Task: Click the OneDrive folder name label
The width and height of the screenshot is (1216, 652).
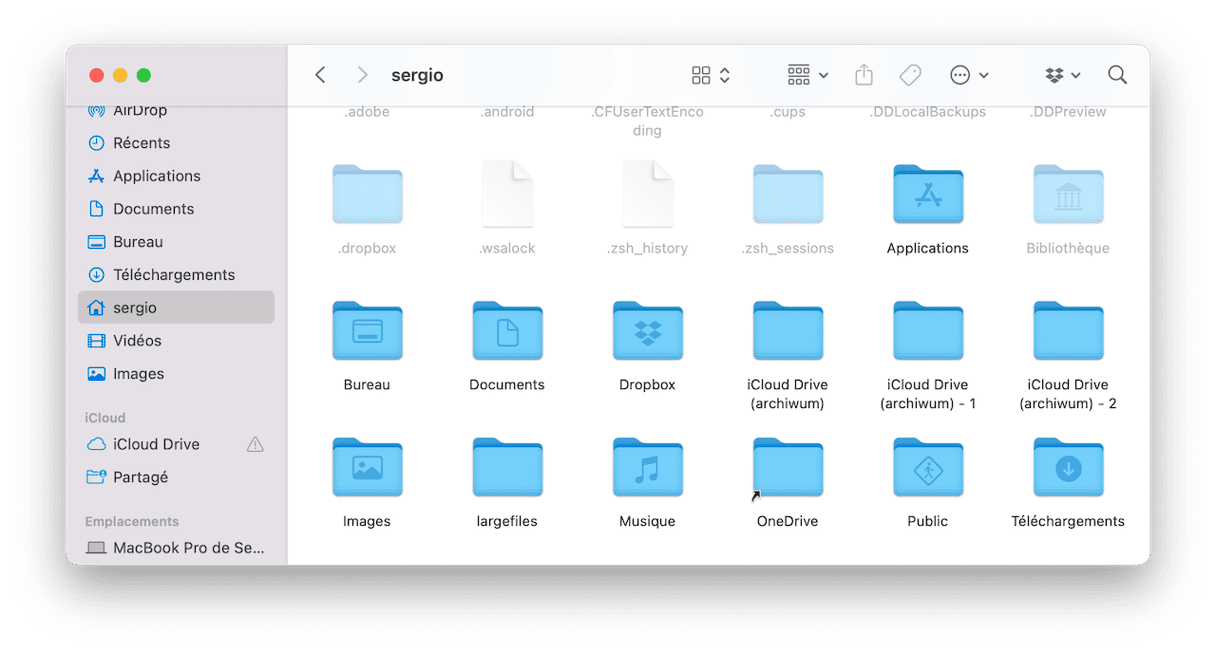Action: [x=788, y=521]
